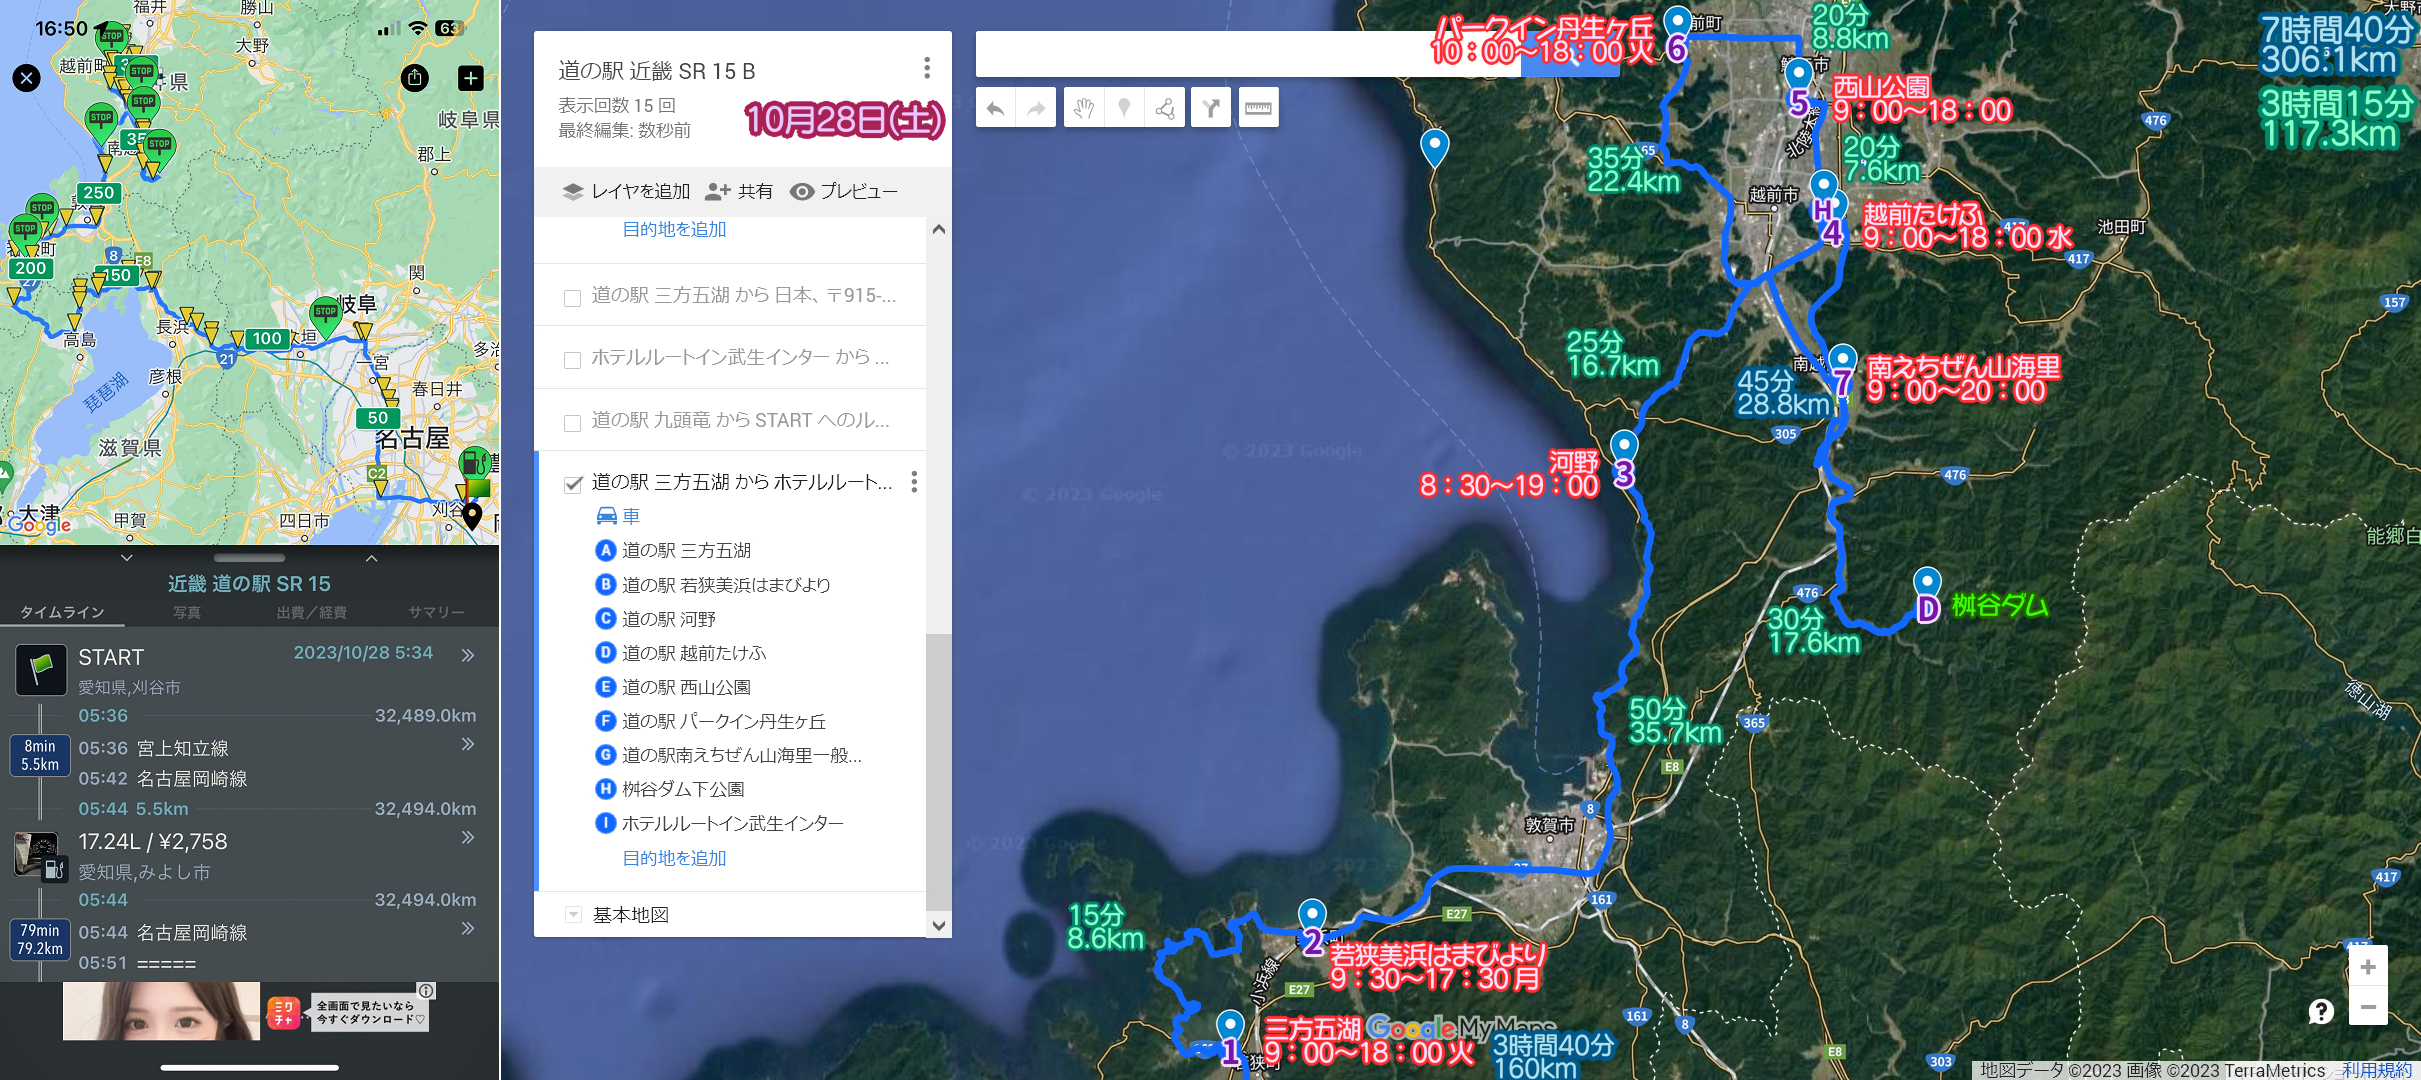Select stop B 道の駅 若狭美浜はまびより
The width and height of the screenshot is (2421, 1080).
[713, 585]
